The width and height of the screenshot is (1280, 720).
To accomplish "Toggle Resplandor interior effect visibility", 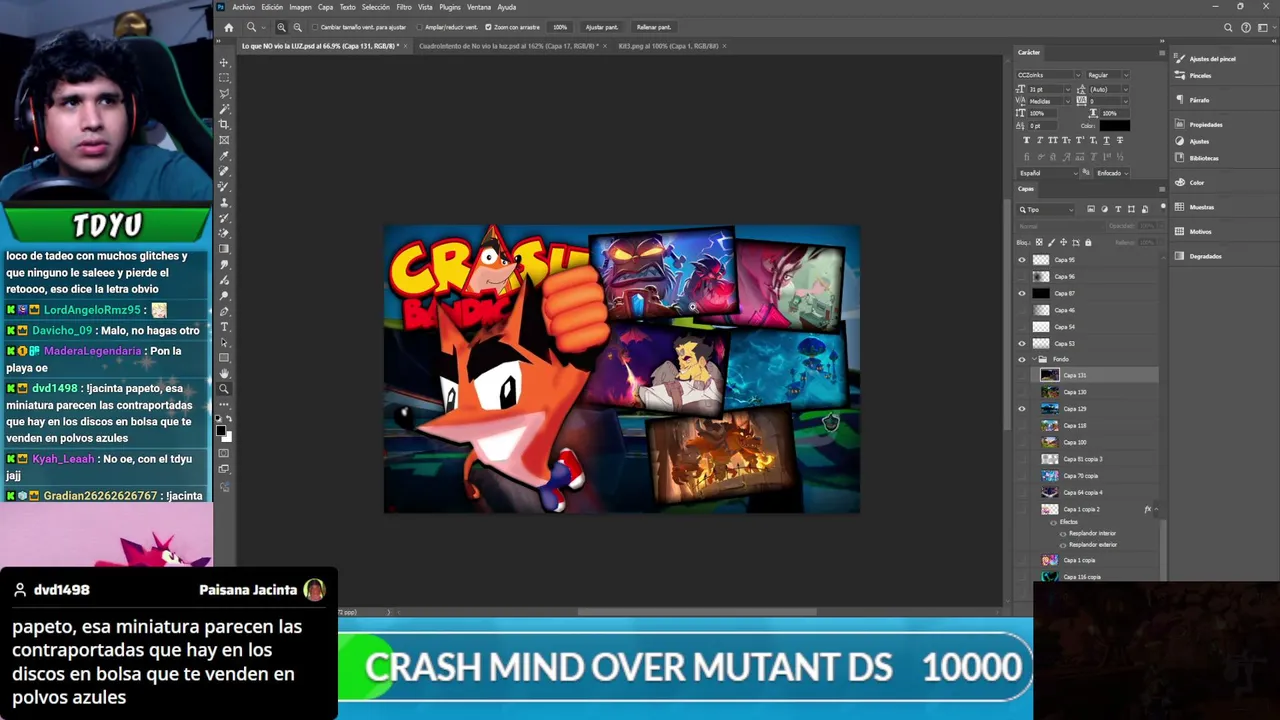I will pos(1063,533).
